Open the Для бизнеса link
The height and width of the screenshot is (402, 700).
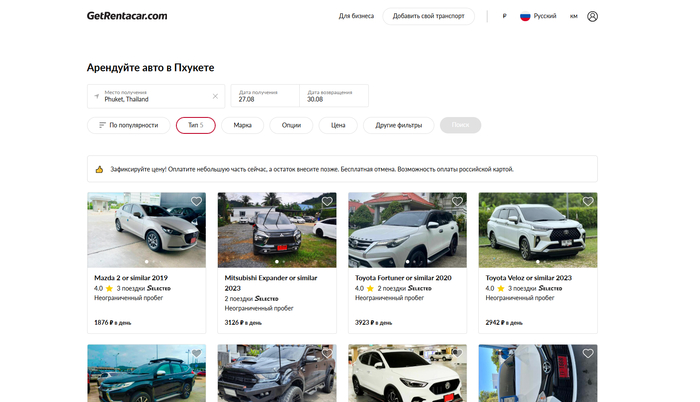[356, 16]
